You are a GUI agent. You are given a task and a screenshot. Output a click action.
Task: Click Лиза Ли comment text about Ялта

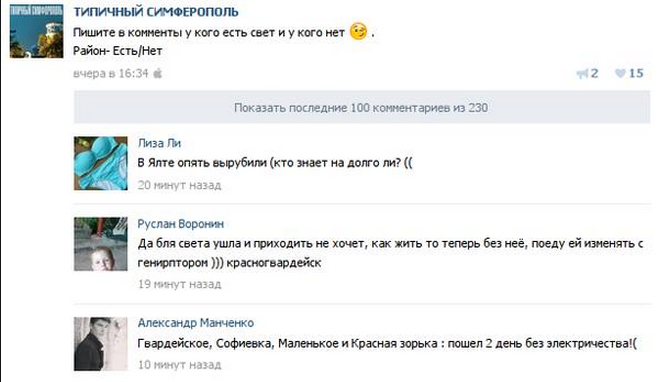pos(275,163)
